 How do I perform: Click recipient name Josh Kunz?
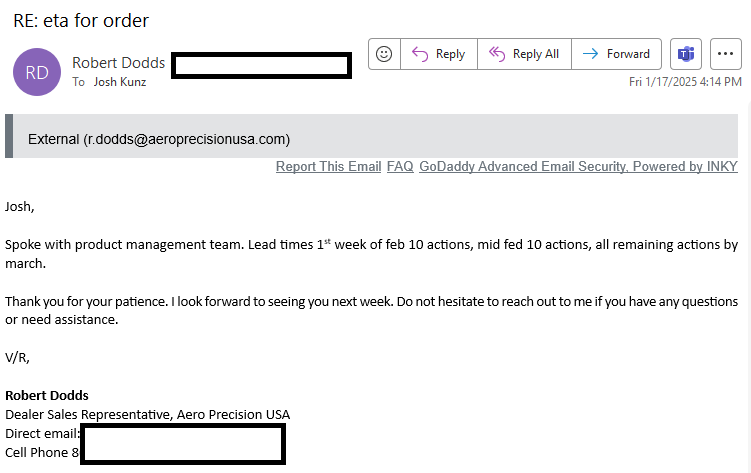pos(120,82)
